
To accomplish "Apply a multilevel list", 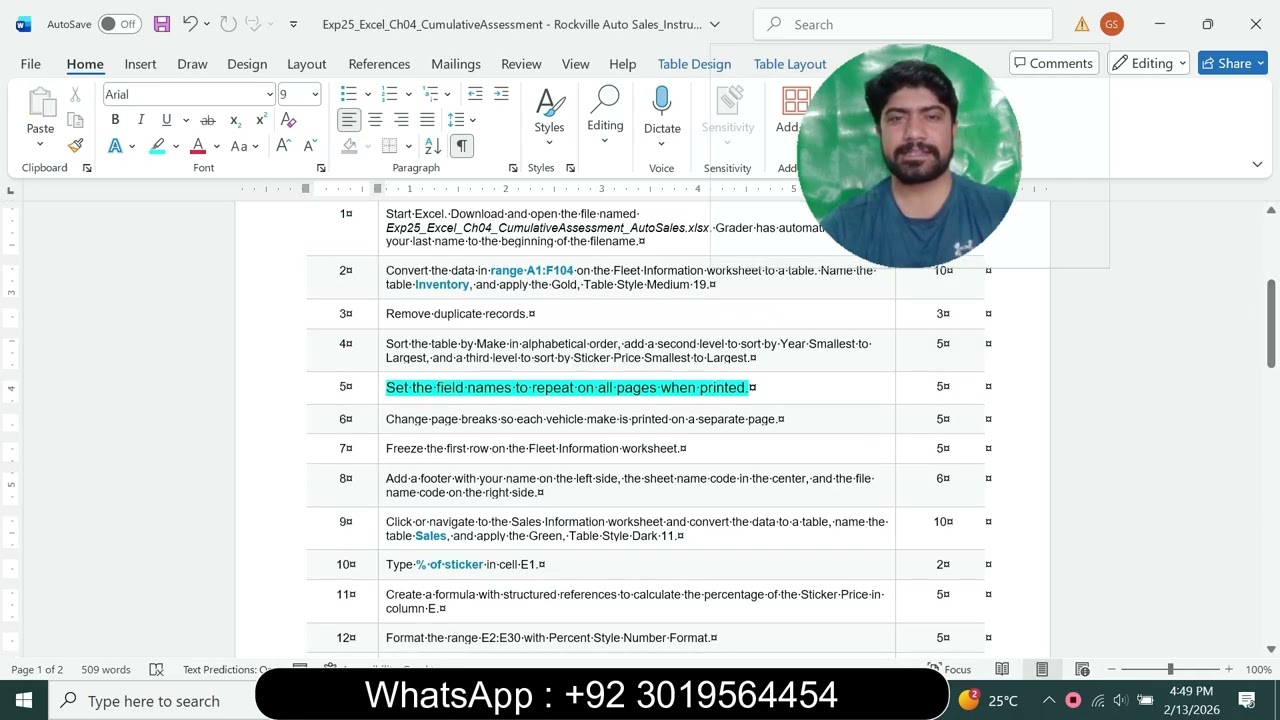I will [430, 94].
